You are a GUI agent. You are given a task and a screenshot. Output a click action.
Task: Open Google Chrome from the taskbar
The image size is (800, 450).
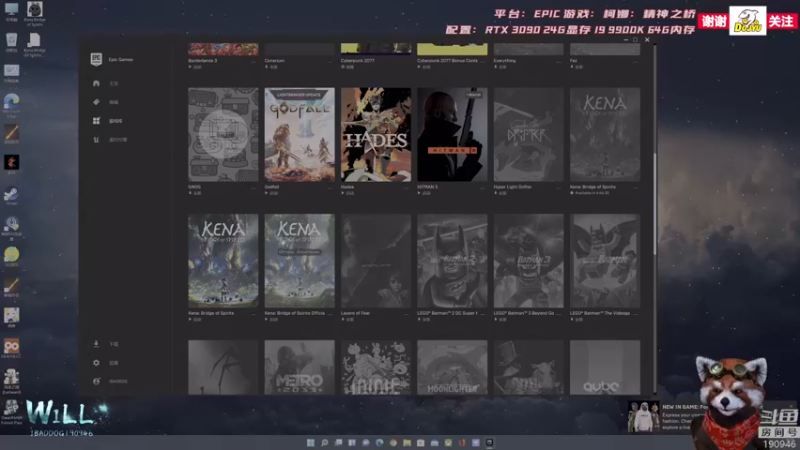[393, 443]
